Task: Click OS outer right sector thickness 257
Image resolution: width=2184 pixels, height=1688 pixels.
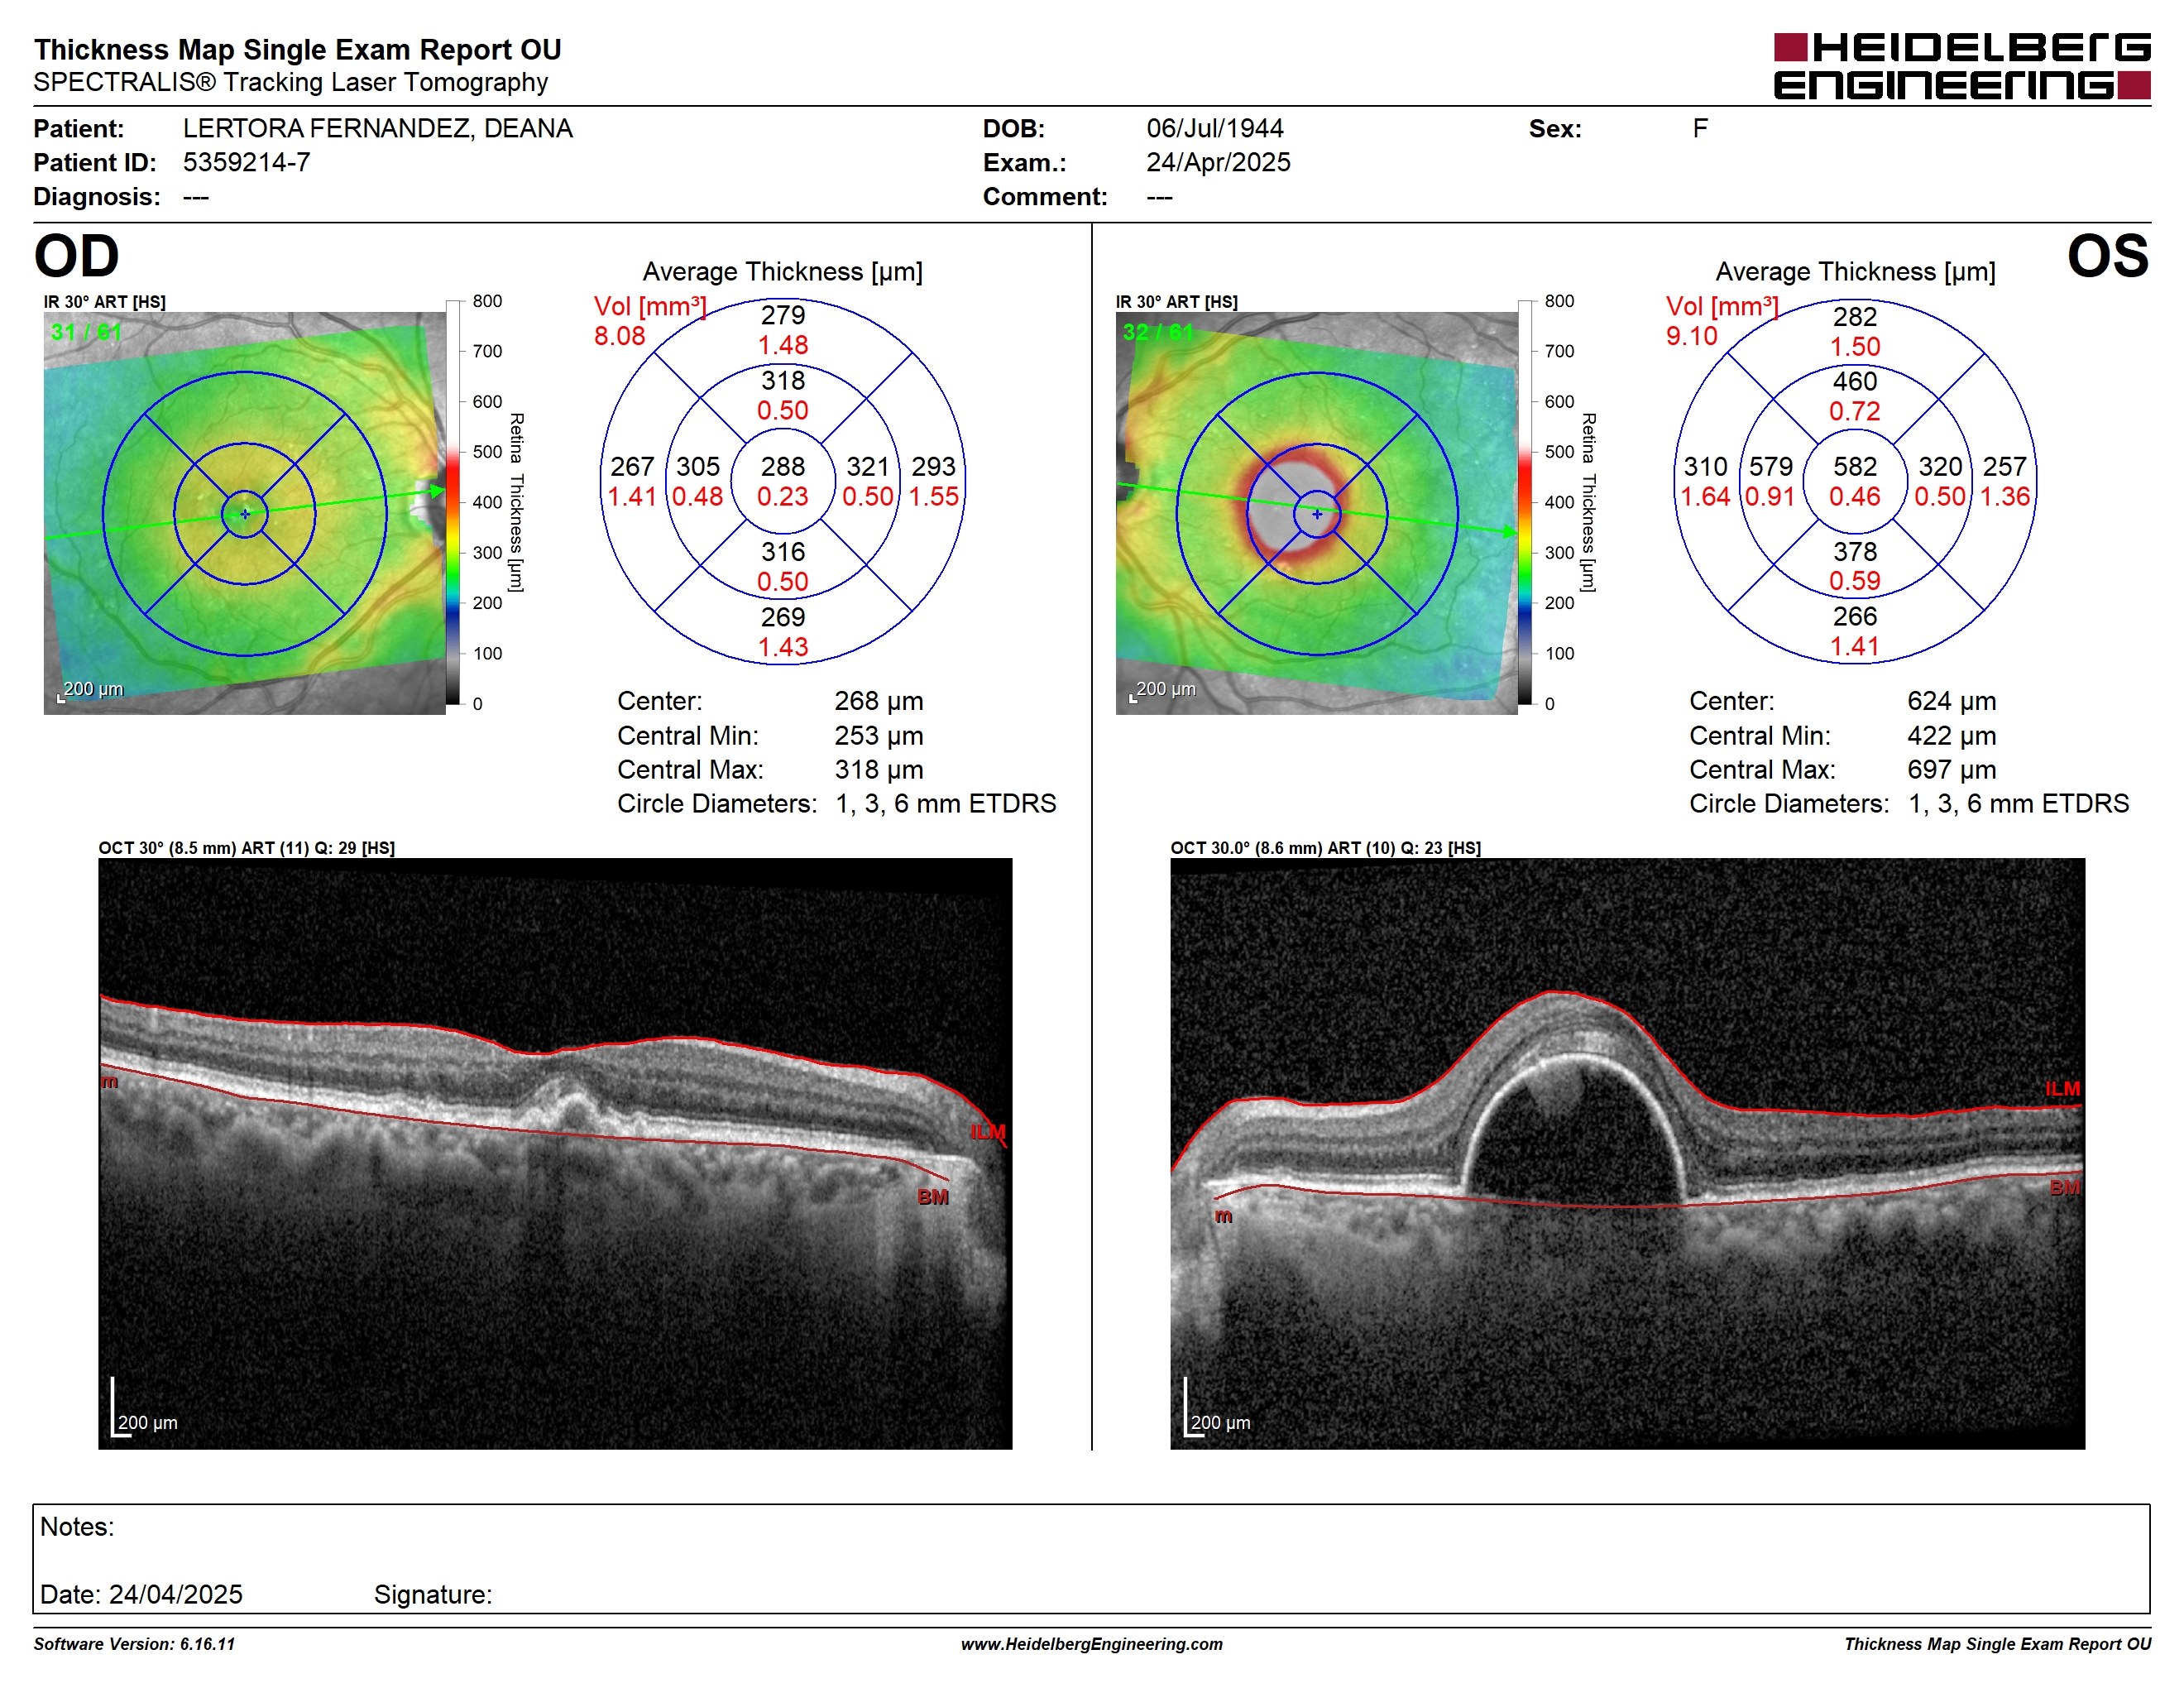Action: click(x=2005, y=467)
